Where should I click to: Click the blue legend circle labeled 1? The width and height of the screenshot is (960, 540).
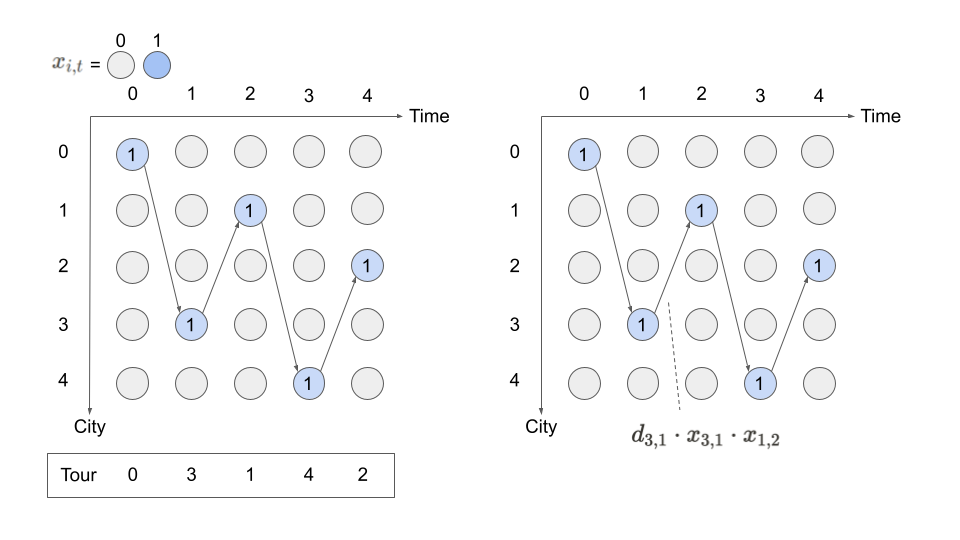coord(157,65)
